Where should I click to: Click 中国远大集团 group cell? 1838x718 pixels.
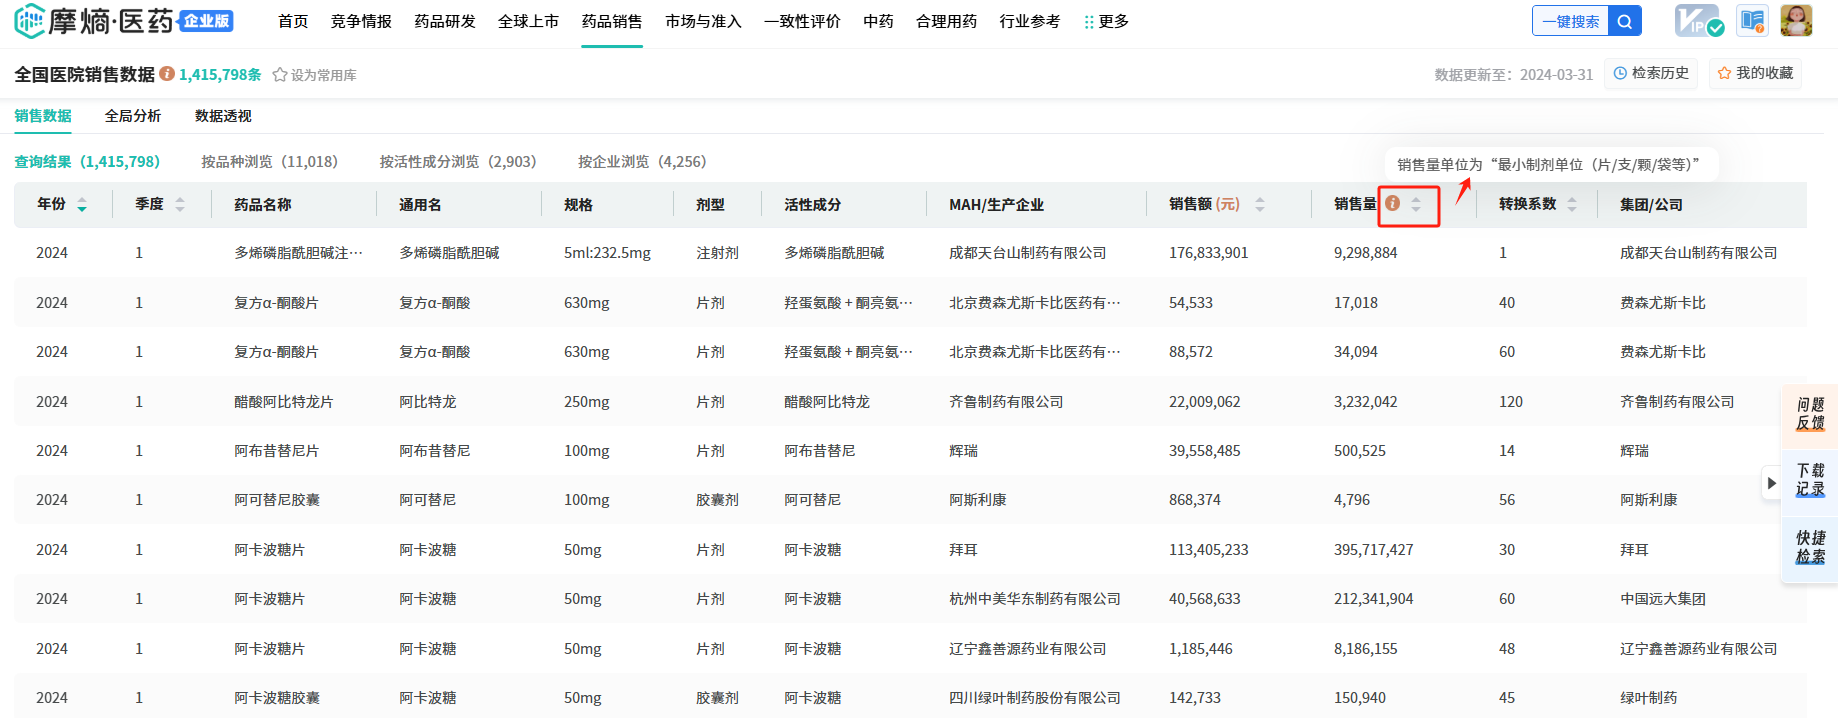(1662, 599)
